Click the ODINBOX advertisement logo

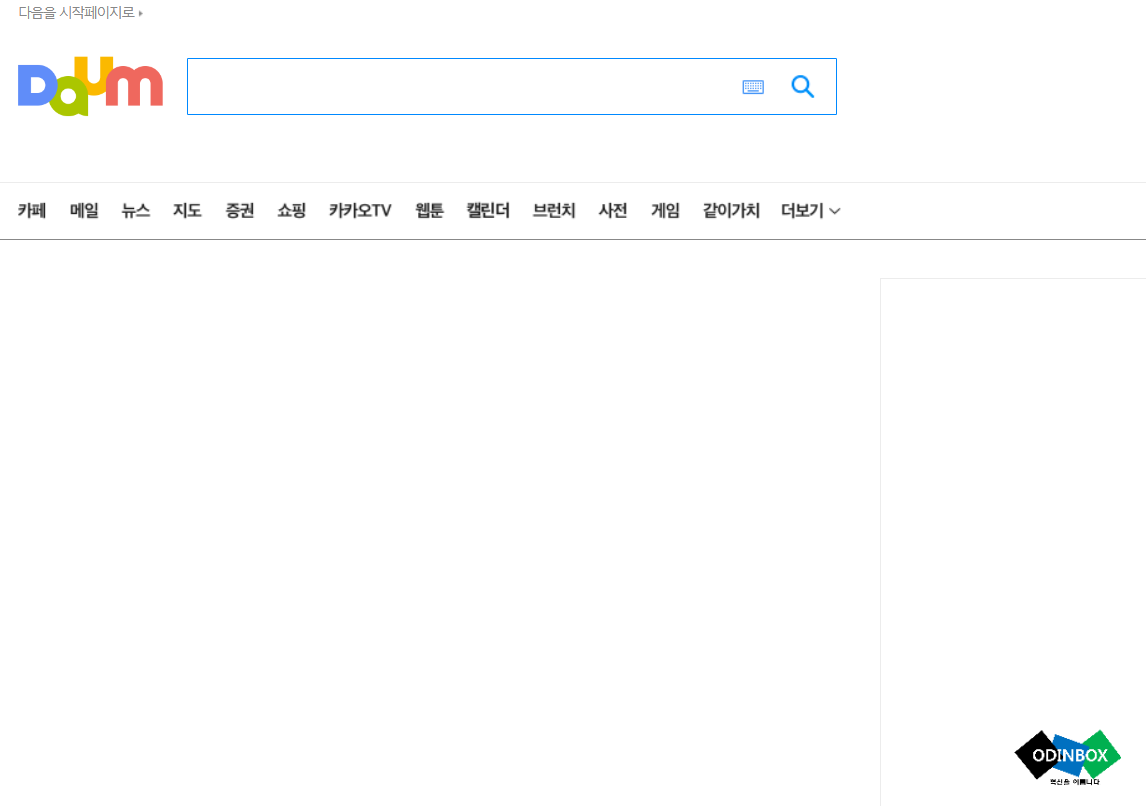click(1068, 758)
